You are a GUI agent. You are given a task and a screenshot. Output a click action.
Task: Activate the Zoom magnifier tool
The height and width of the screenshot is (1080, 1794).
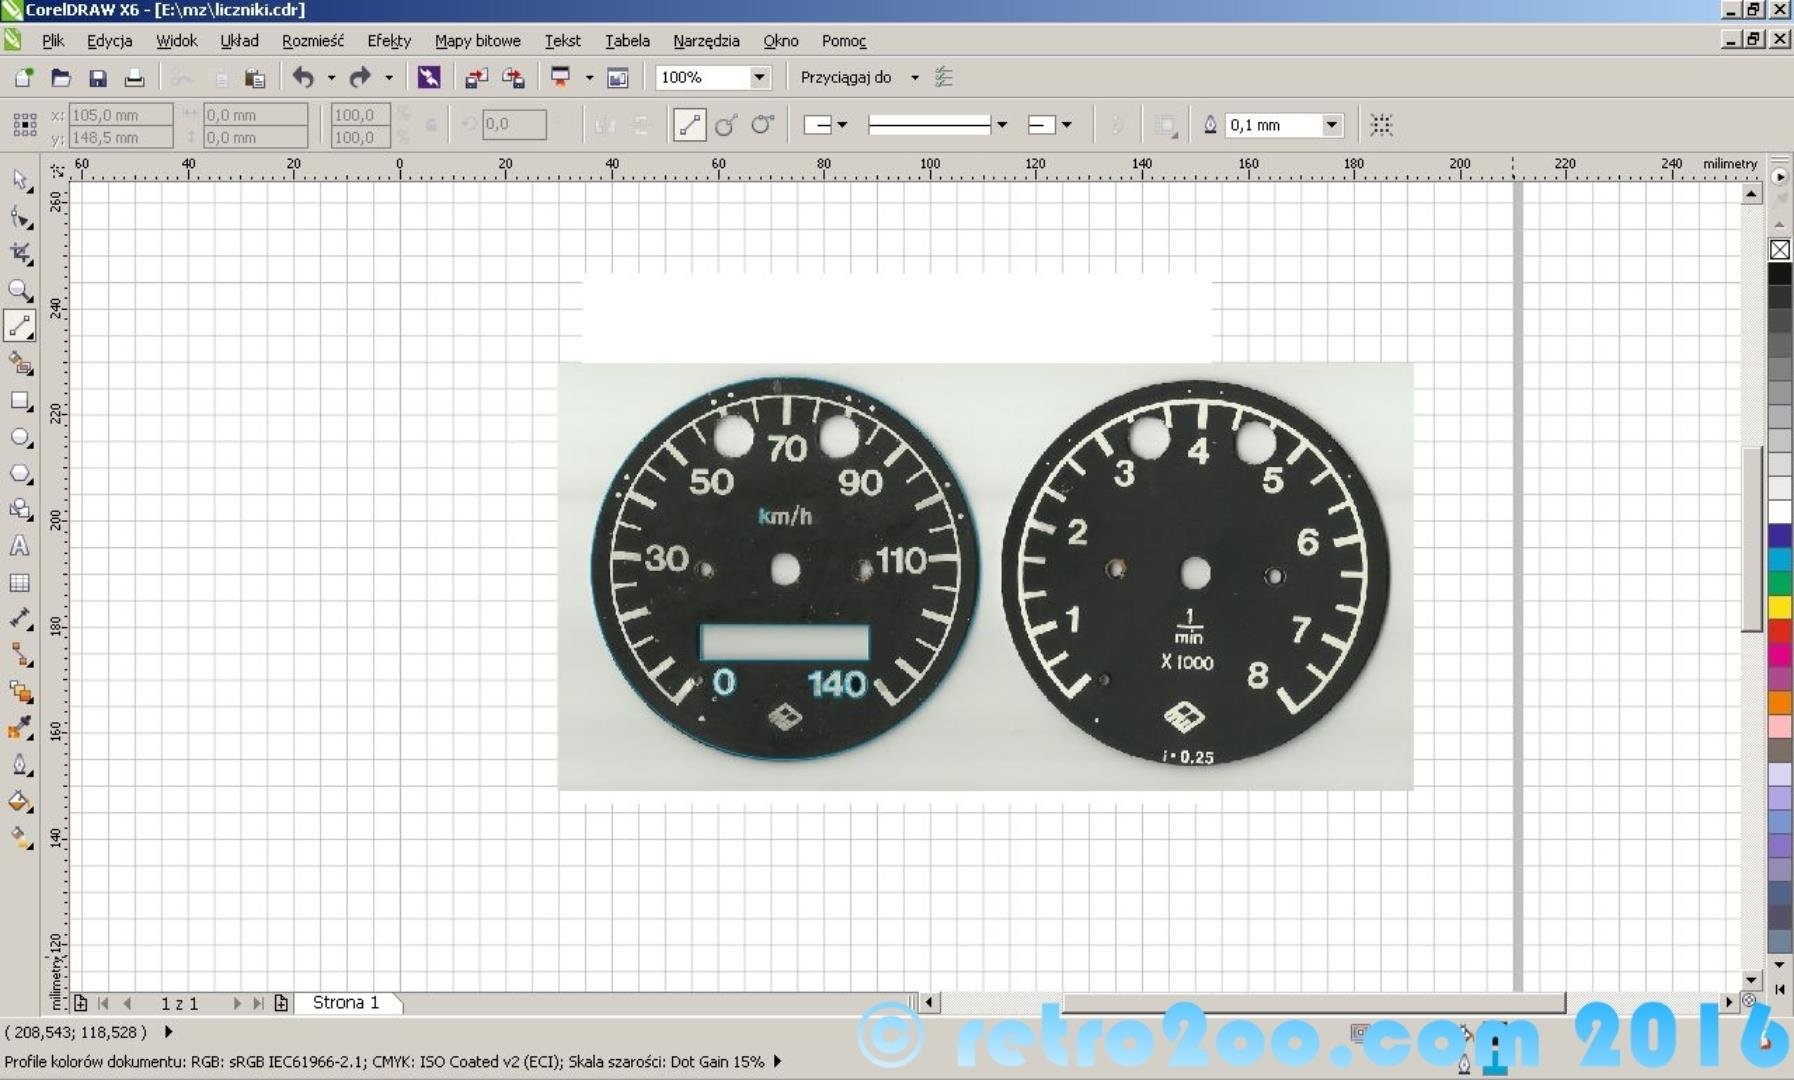[19, 290]
